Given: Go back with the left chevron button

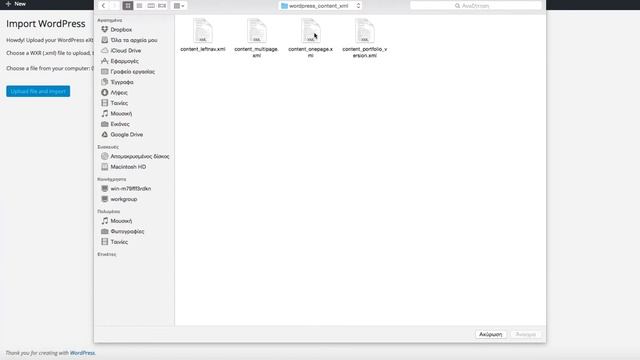Looking at the screenshot, I should point(103,6).
